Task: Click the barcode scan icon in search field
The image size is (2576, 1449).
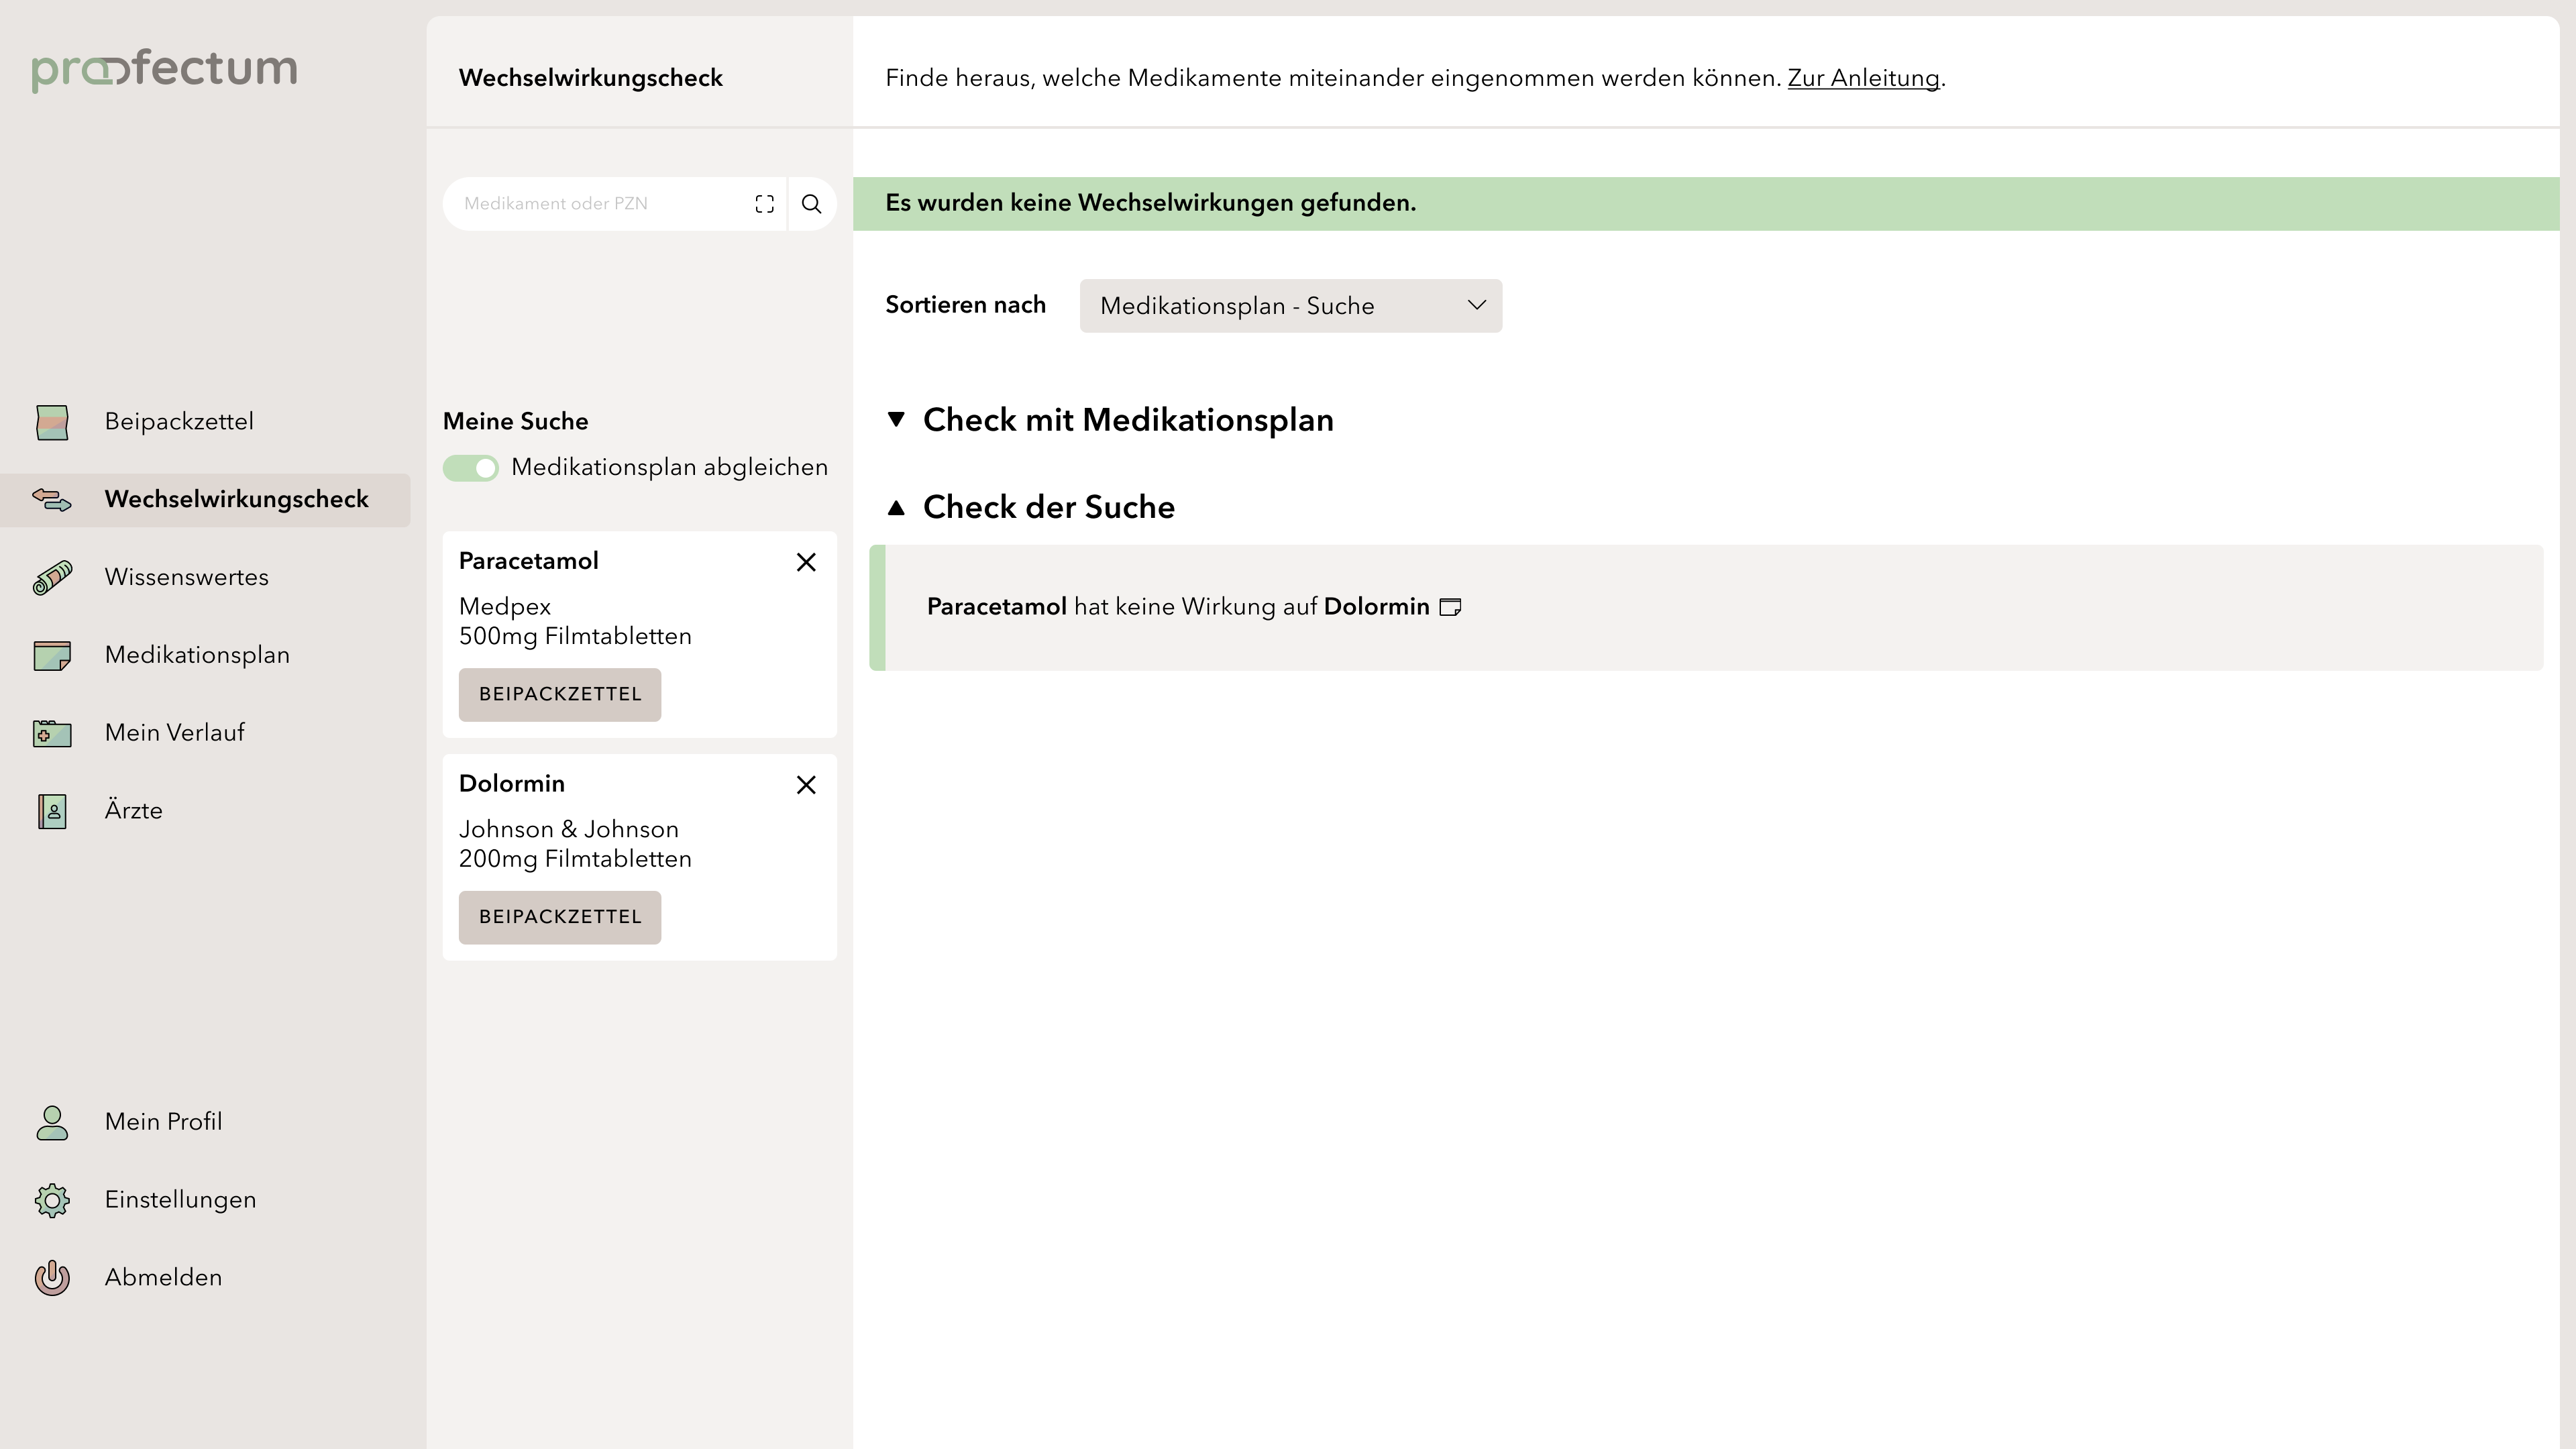Action: (x=764, y=204)
